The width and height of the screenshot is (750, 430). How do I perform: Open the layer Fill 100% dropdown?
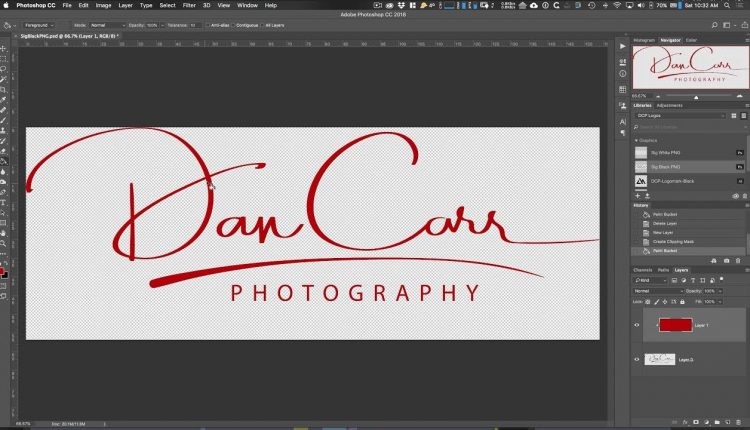(719, 302)
